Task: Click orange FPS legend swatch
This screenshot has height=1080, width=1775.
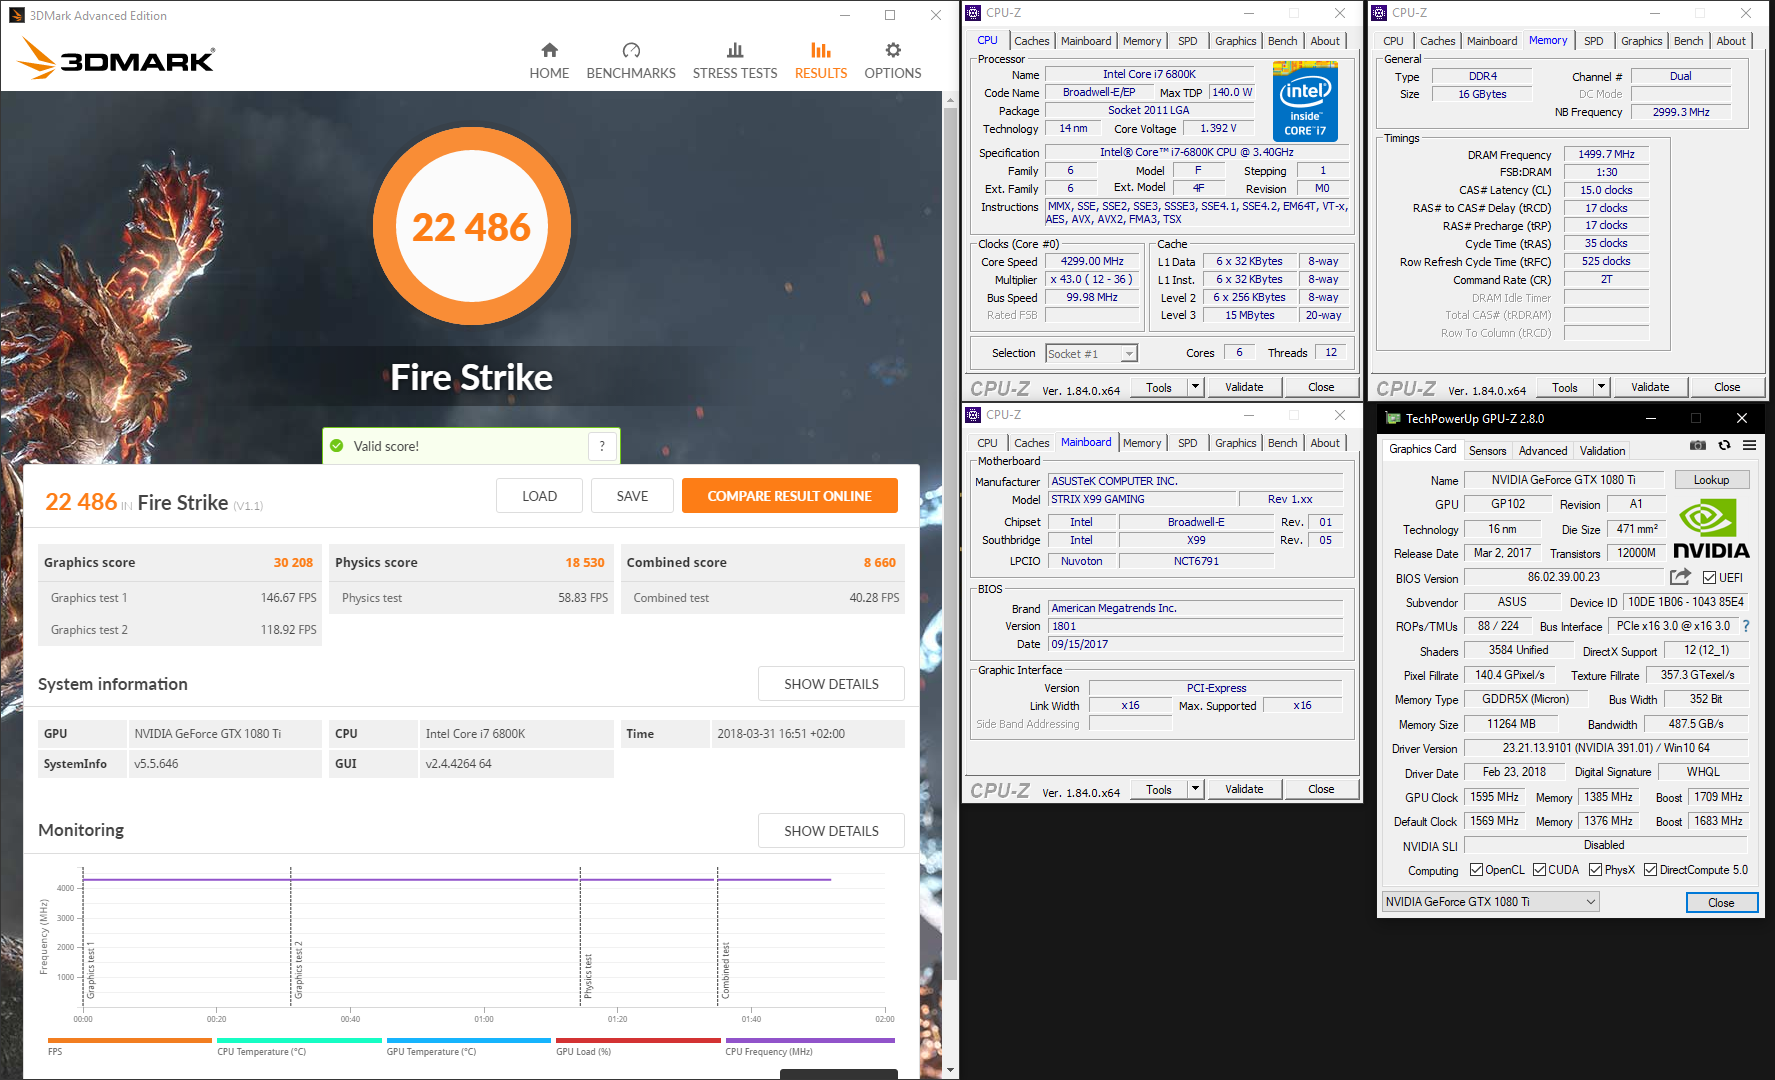Action: coord(130,1040)
